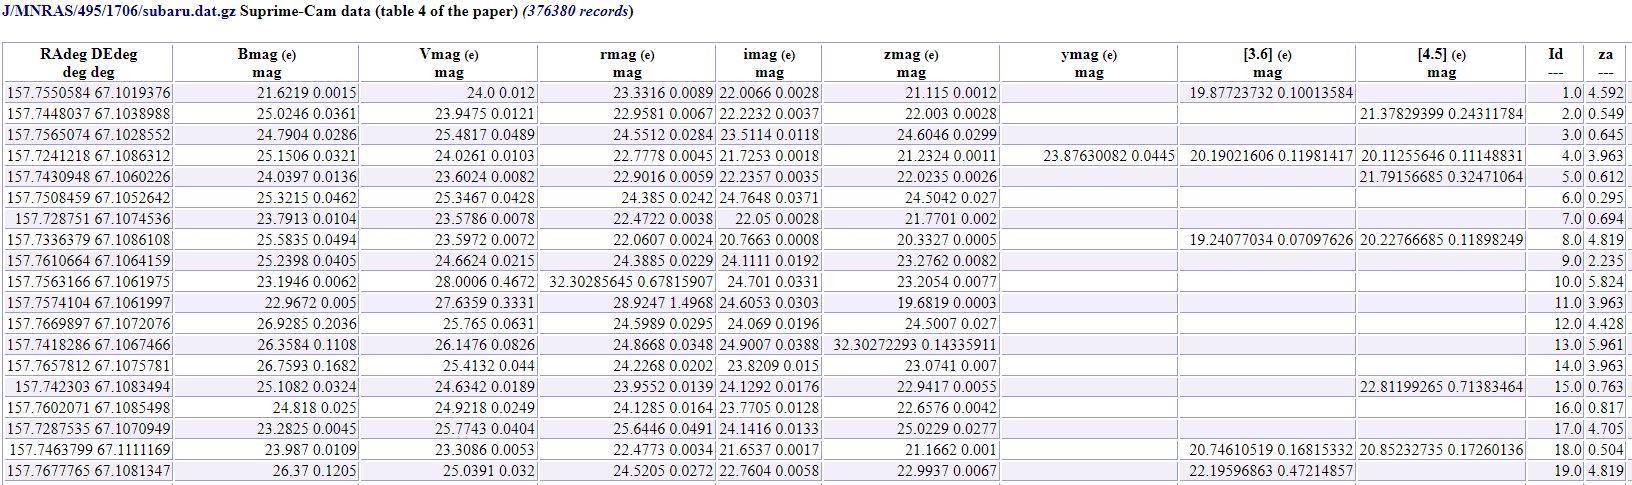The height and width of the screenshot is (485, 1632).
Task: Click [3.6] value 22.19596863 0.47214857
Action: coord(1271,471)
